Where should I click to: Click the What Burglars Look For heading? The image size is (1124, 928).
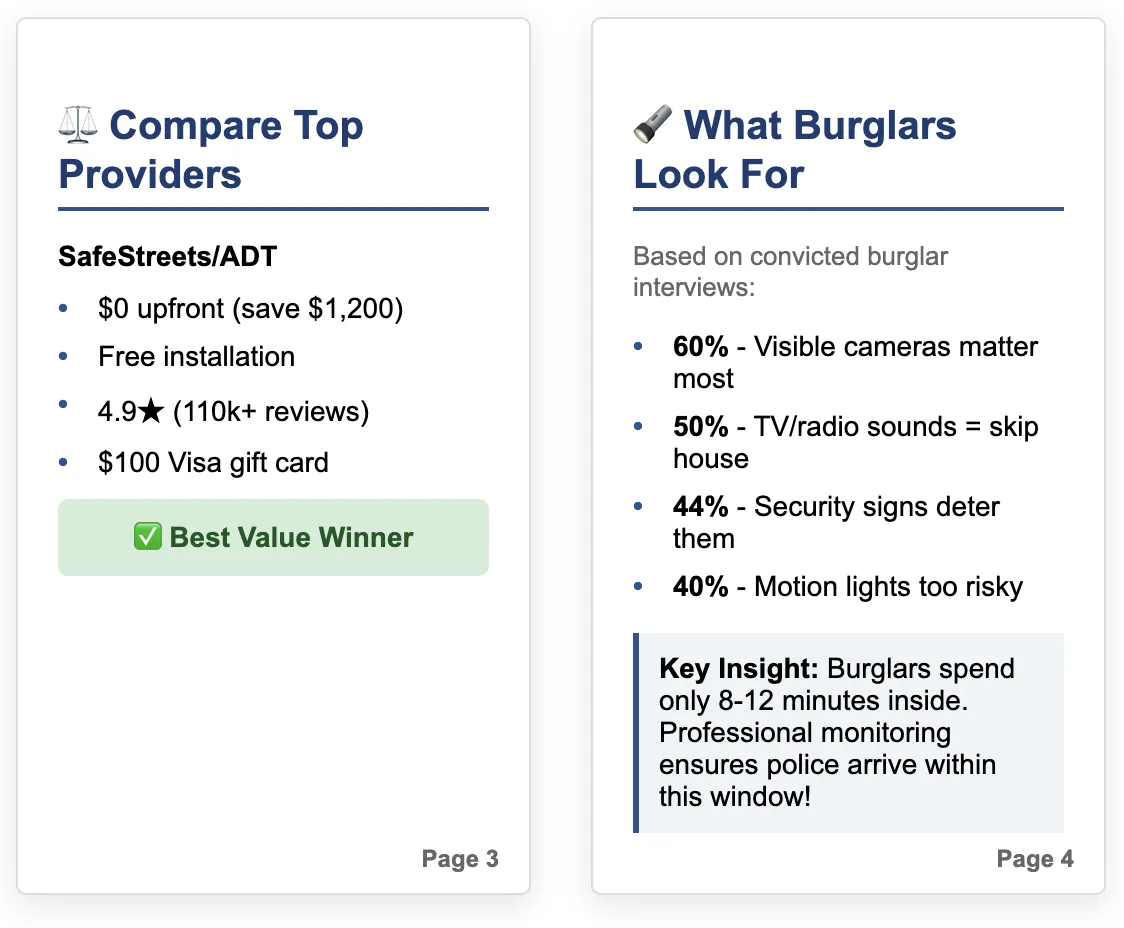(x=794, y=150)
